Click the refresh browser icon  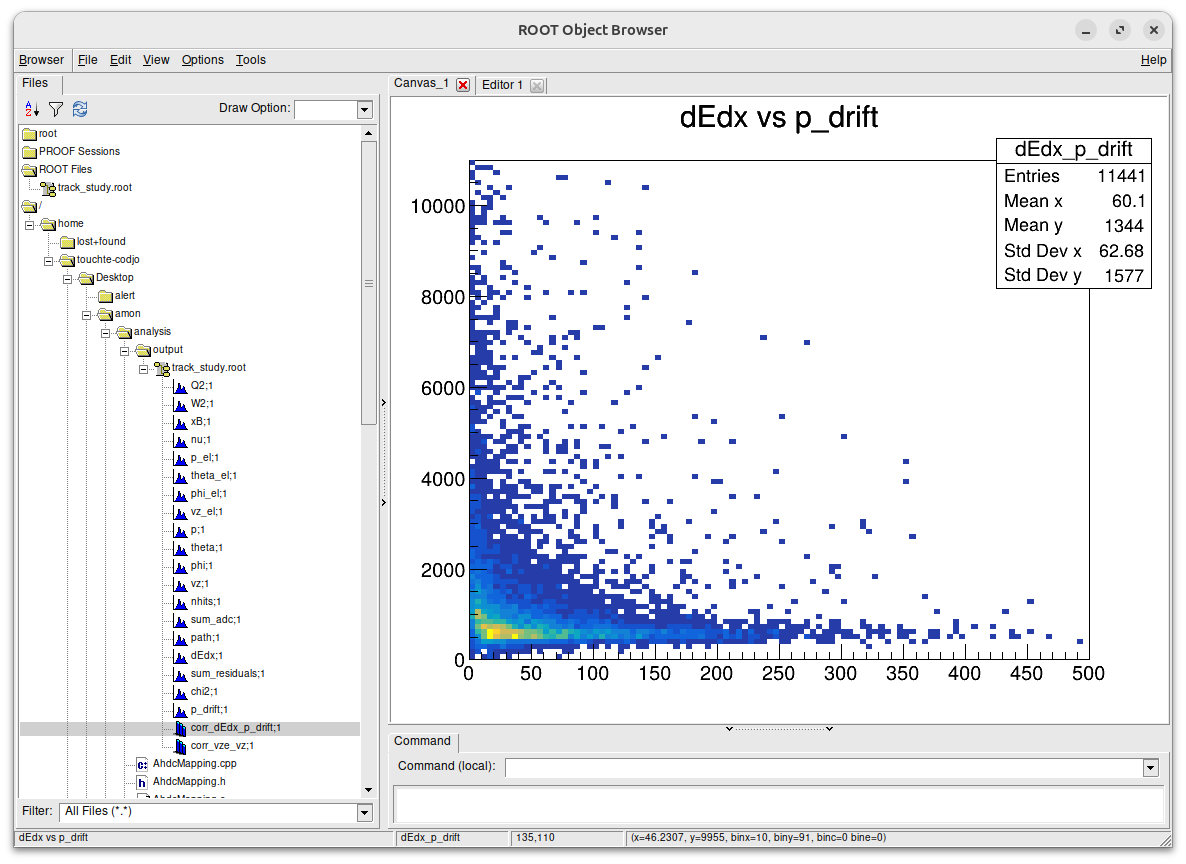coord(80,109)
